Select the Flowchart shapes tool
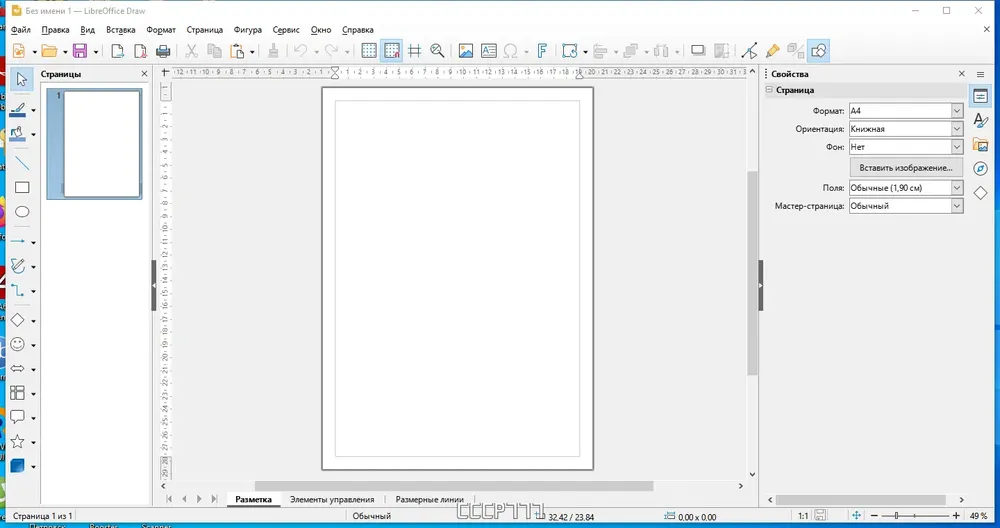The image size is (1000, 528). (18, 393)
